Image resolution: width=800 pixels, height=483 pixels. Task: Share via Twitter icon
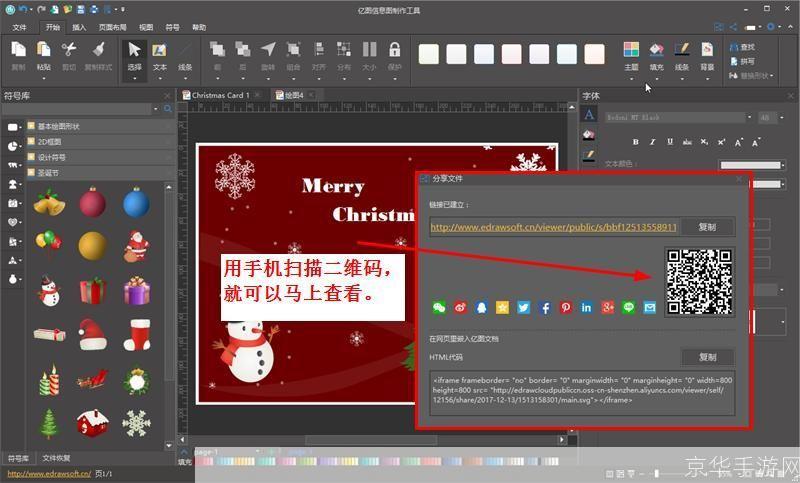(x=523, y=307)
